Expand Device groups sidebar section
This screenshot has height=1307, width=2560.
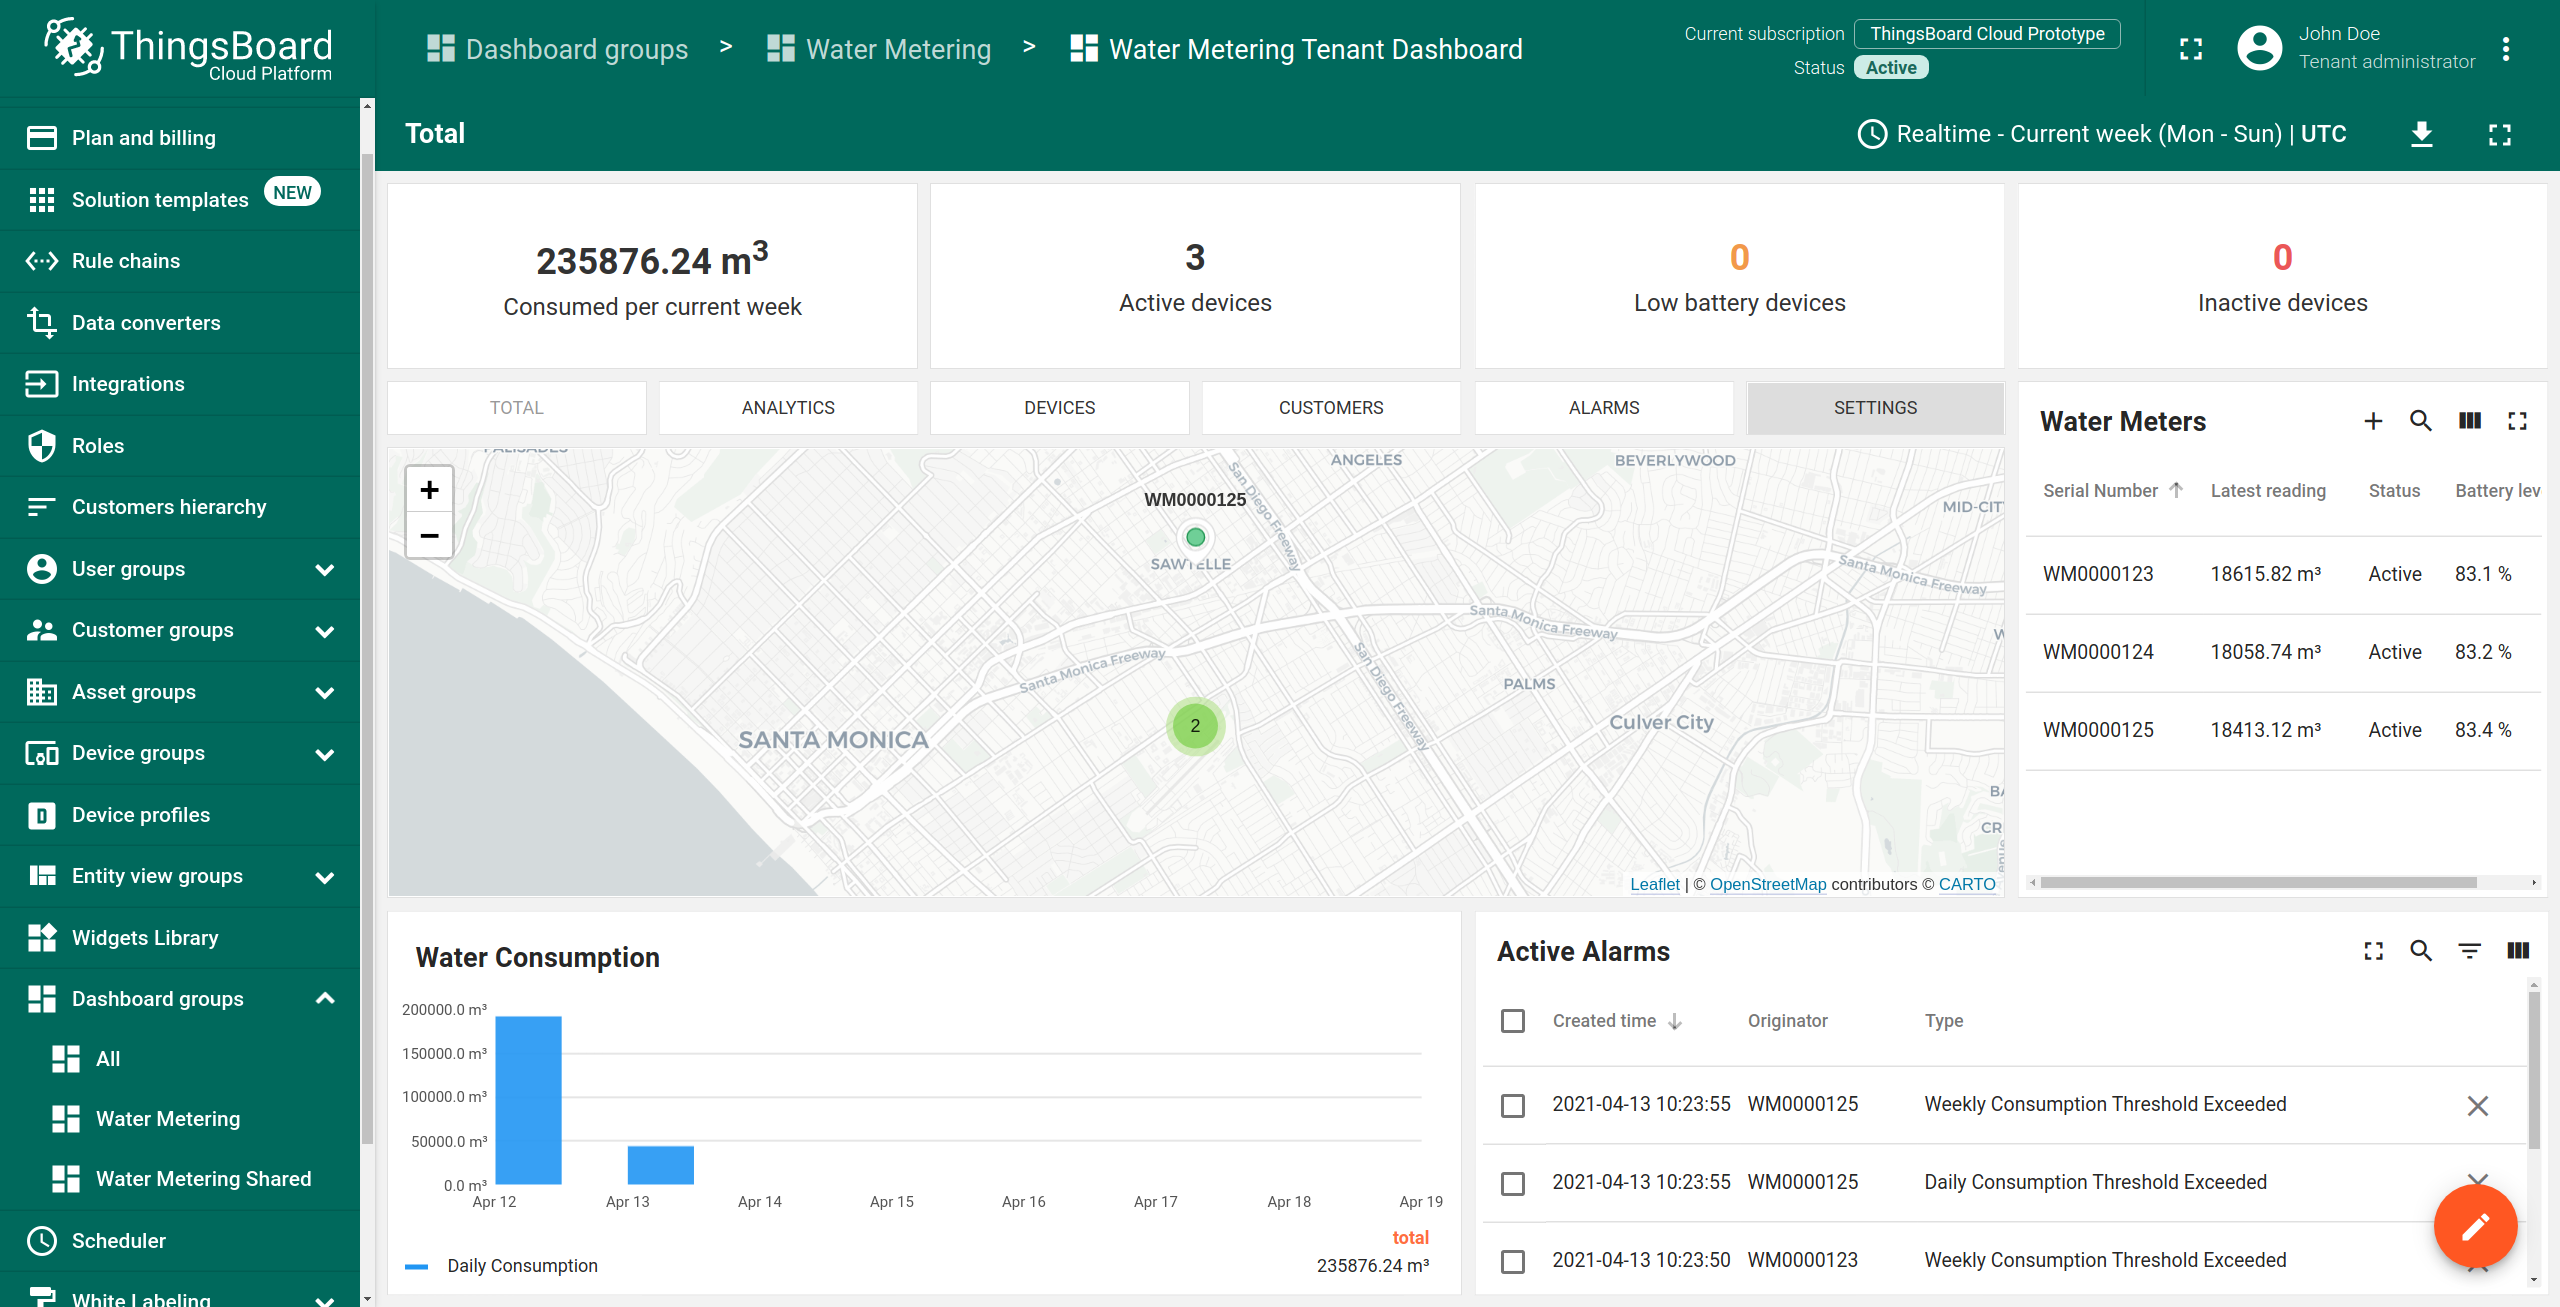pos(324,754)
